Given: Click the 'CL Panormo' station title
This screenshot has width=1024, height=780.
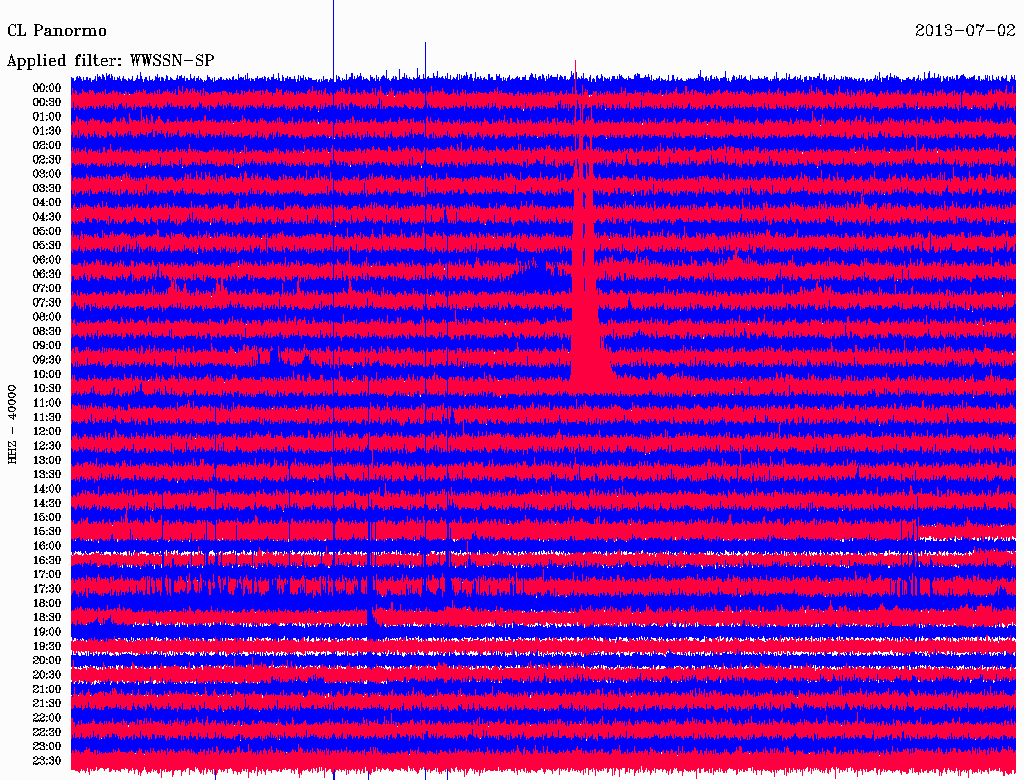Looking at the screenshot, I should (57, 31).
